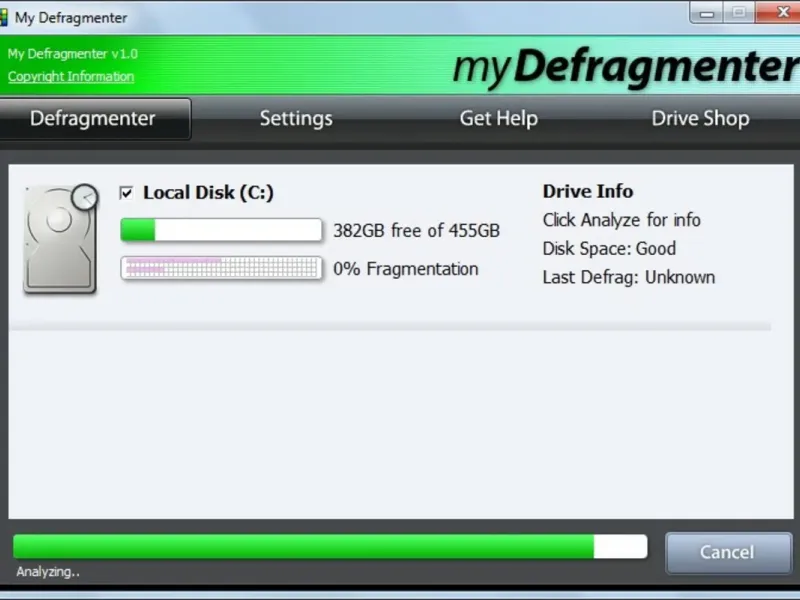Screen dimensions: 800x600
Task: Click the 'Analyzing..' status text
Action: (x=48, y=571)
